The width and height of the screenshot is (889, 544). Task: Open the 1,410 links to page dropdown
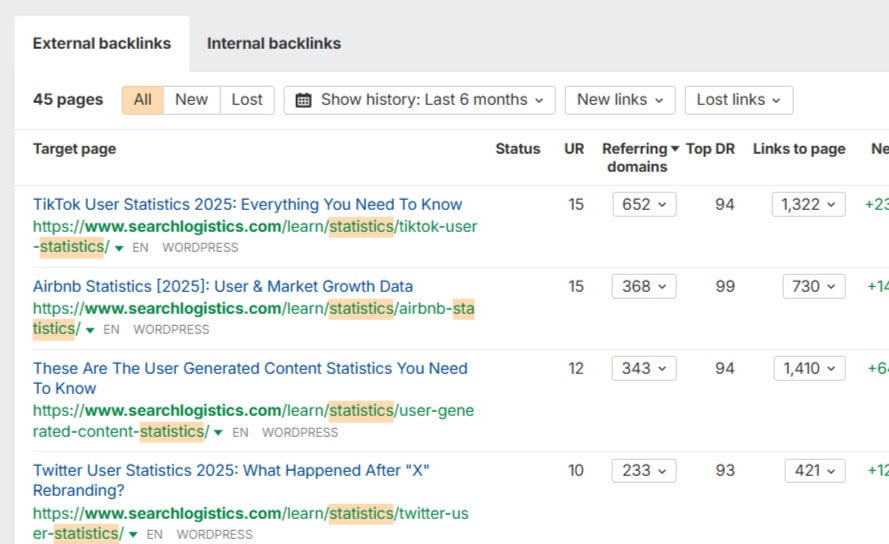pos(809,369)
